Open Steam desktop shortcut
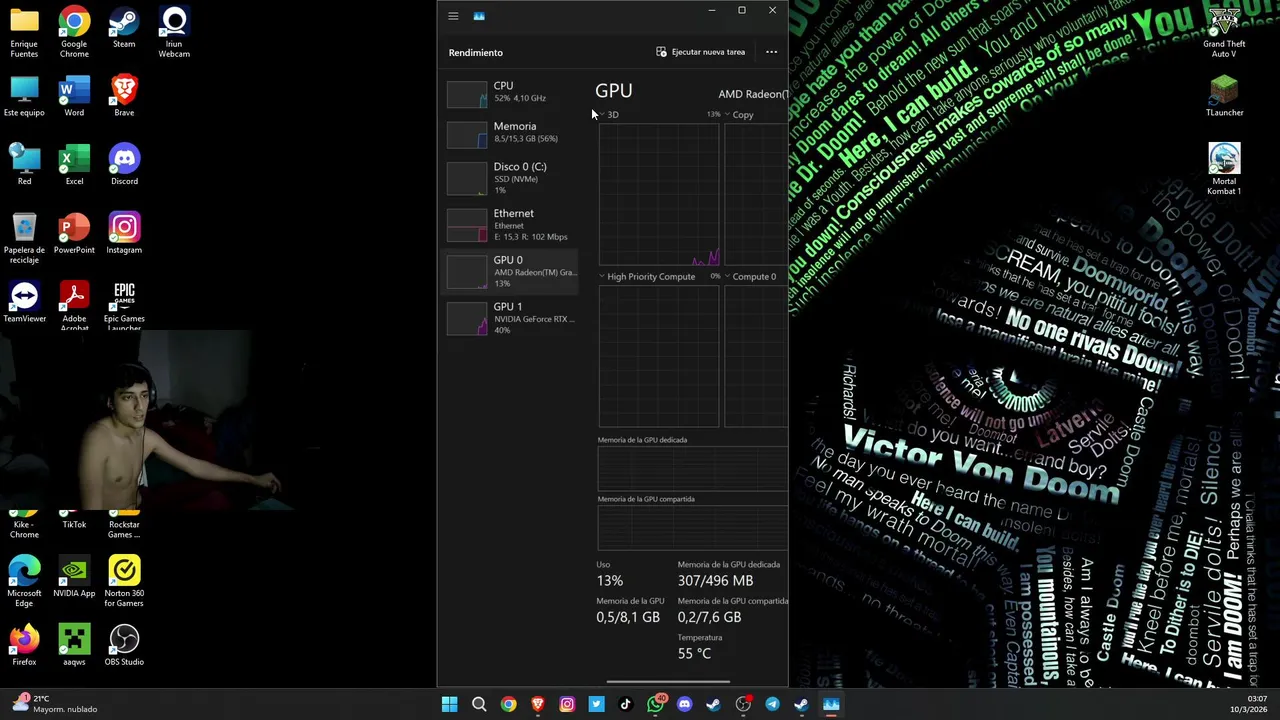 pos(124,28)
